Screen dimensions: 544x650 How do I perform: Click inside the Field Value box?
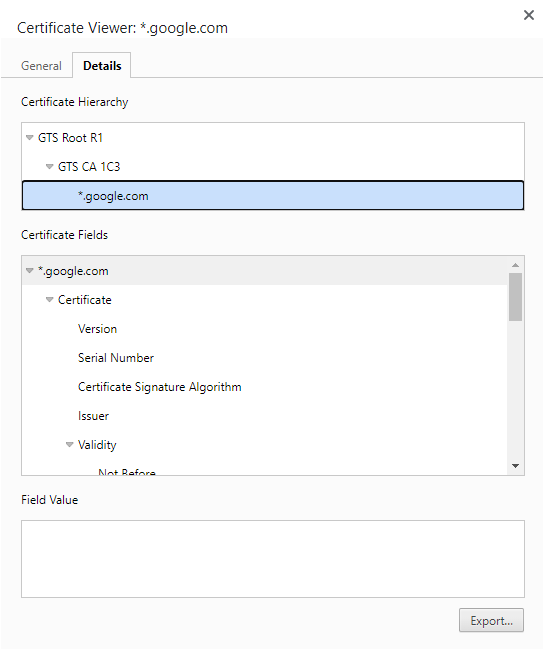pyautogui.click(x=273, y=559)
